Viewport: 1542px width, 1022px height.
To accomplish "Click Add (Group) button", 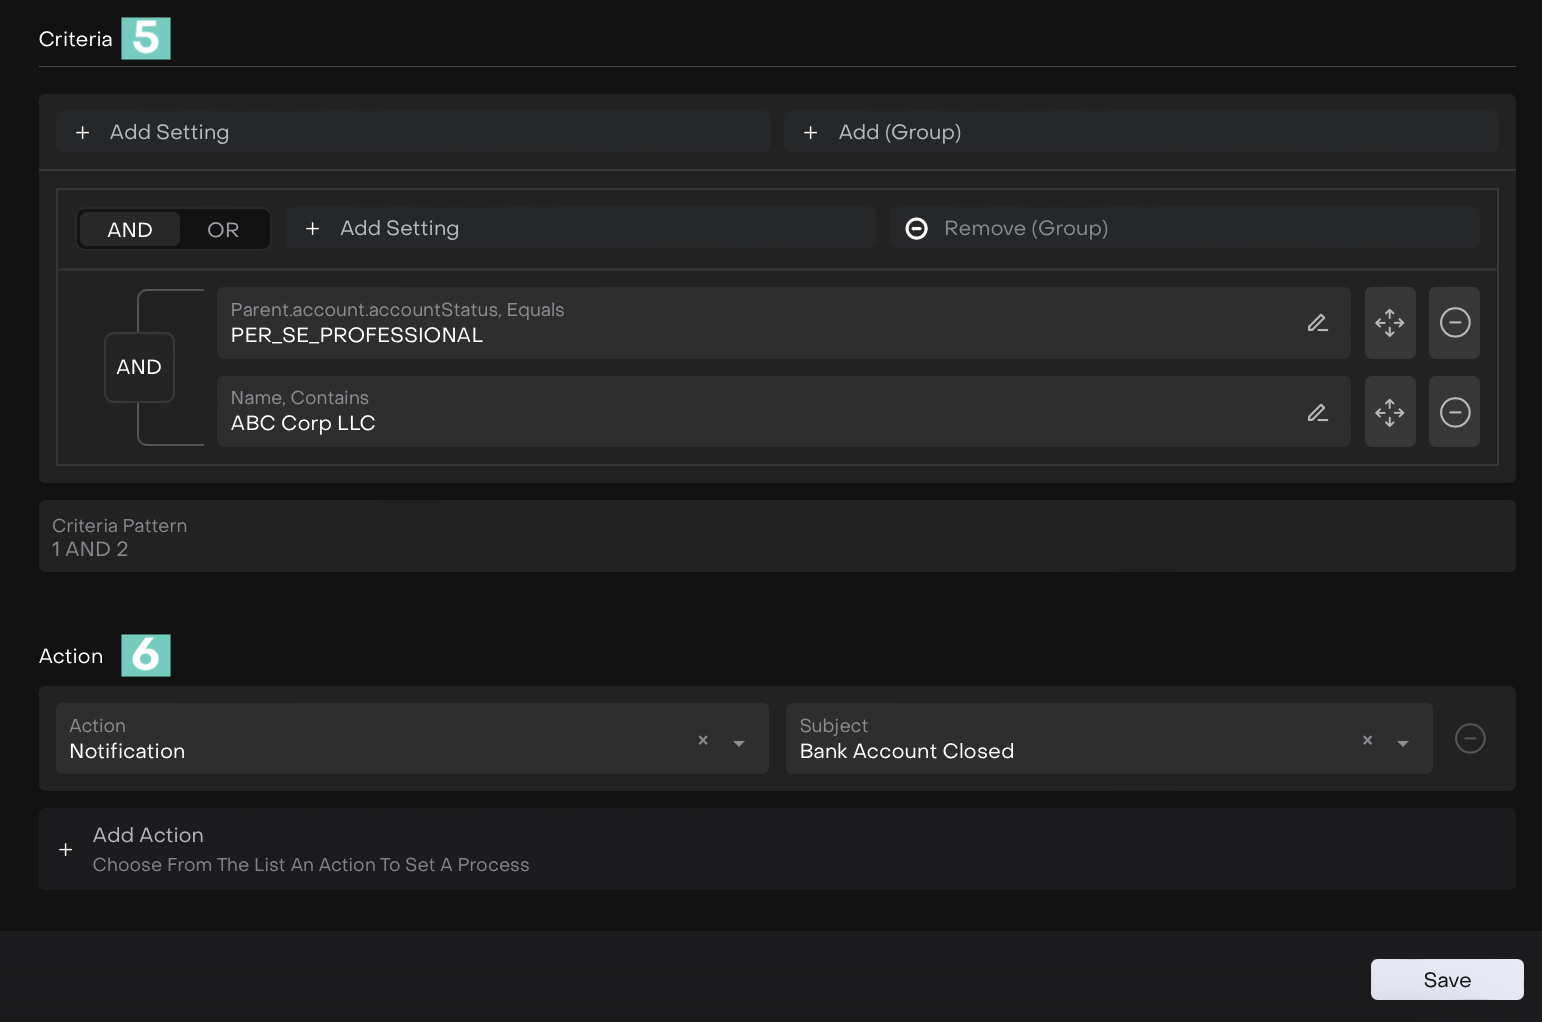I will tap(1140, 132).
